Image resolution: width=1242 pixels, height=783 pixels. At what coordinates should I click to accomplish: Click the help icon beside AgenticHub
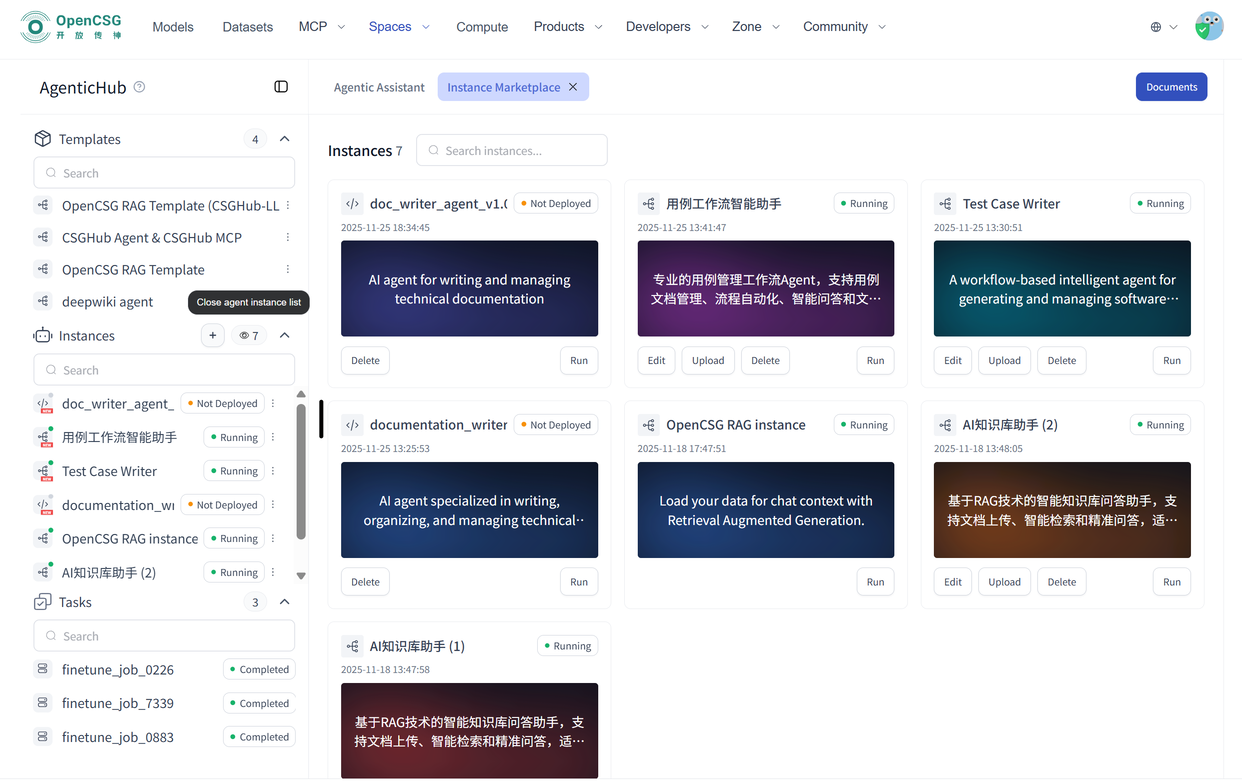(x=139, y=87)
